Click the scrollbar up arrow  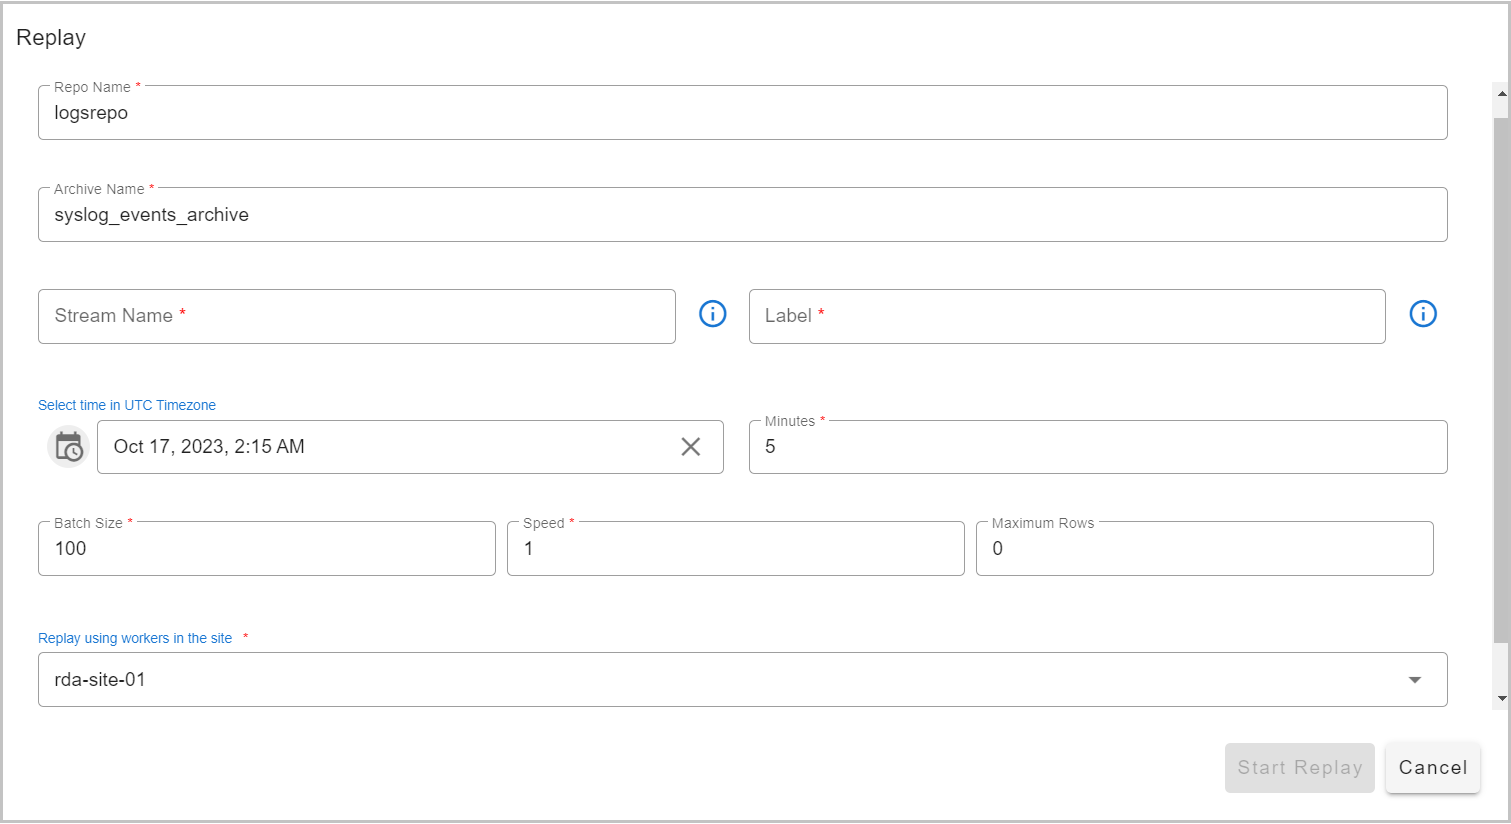[1501, 95]
